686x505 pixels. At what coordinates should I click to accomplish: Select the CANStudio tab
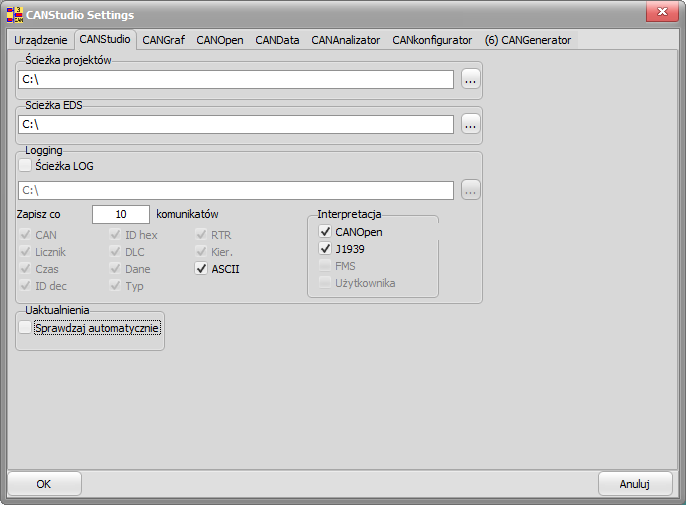(105, 39)
